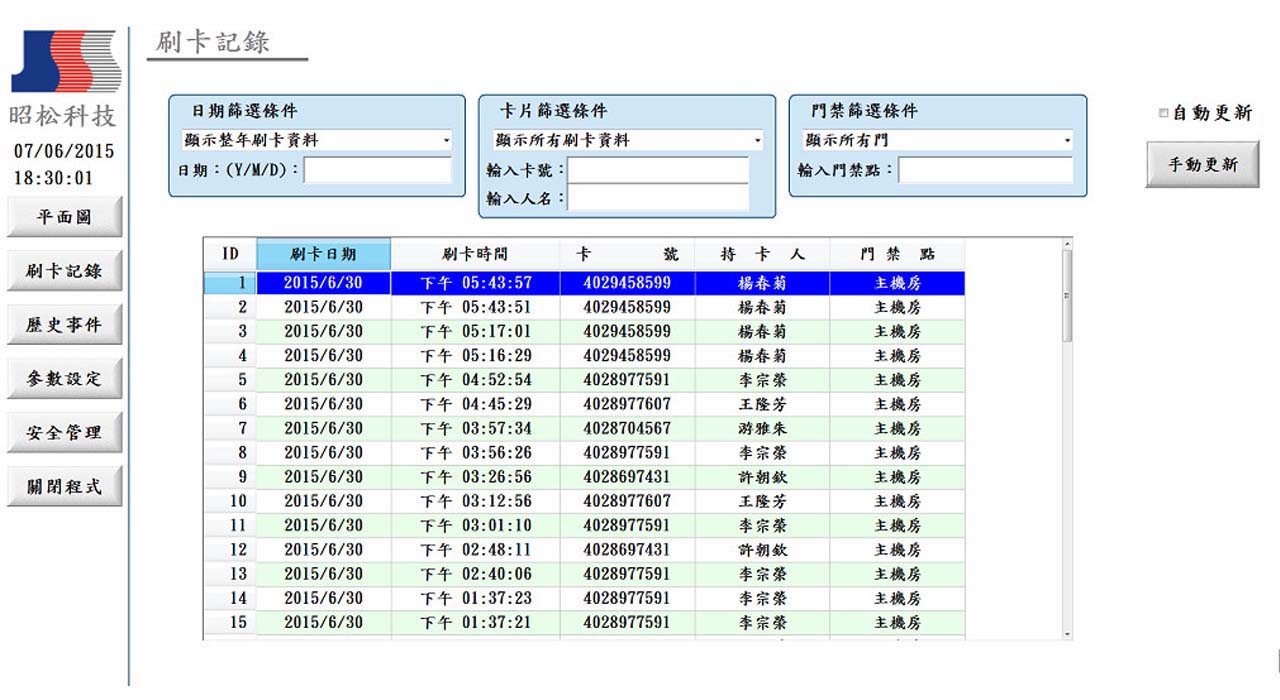
Task: Expand the 顯示所有門 door filter dropdown
Action: pyautogui.click(x=1067, y=141)
